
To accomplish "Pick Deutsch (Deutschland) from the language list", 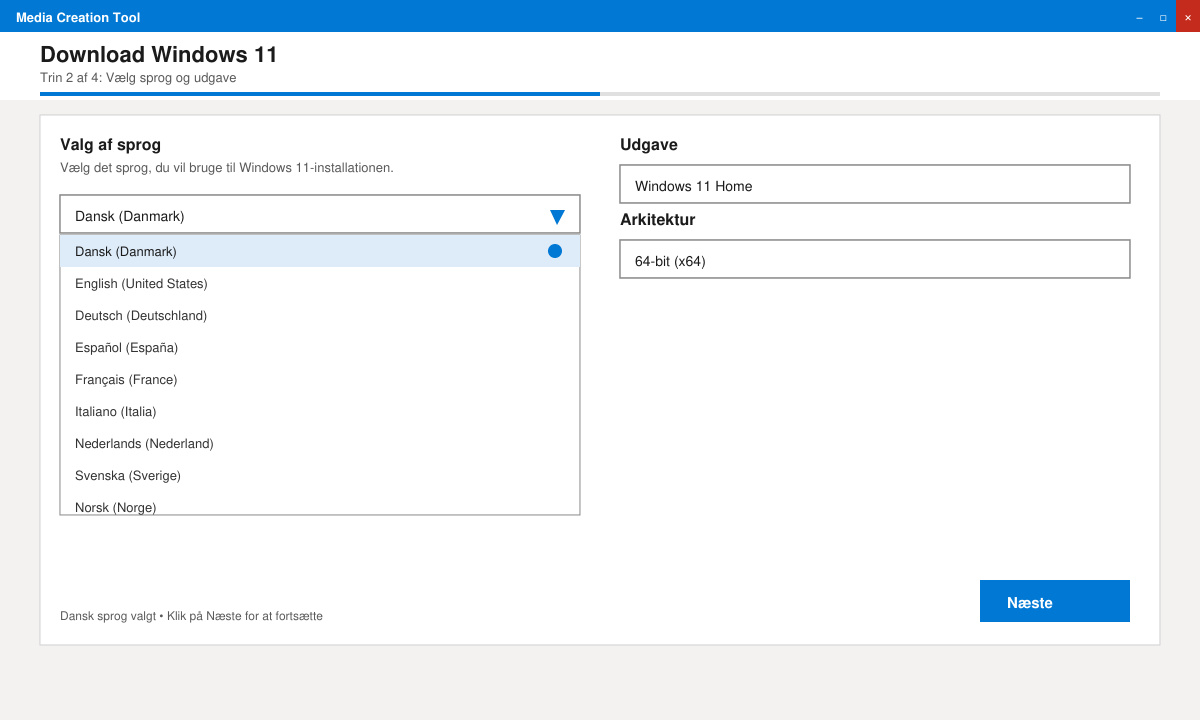I will click(x=320, y=315).
